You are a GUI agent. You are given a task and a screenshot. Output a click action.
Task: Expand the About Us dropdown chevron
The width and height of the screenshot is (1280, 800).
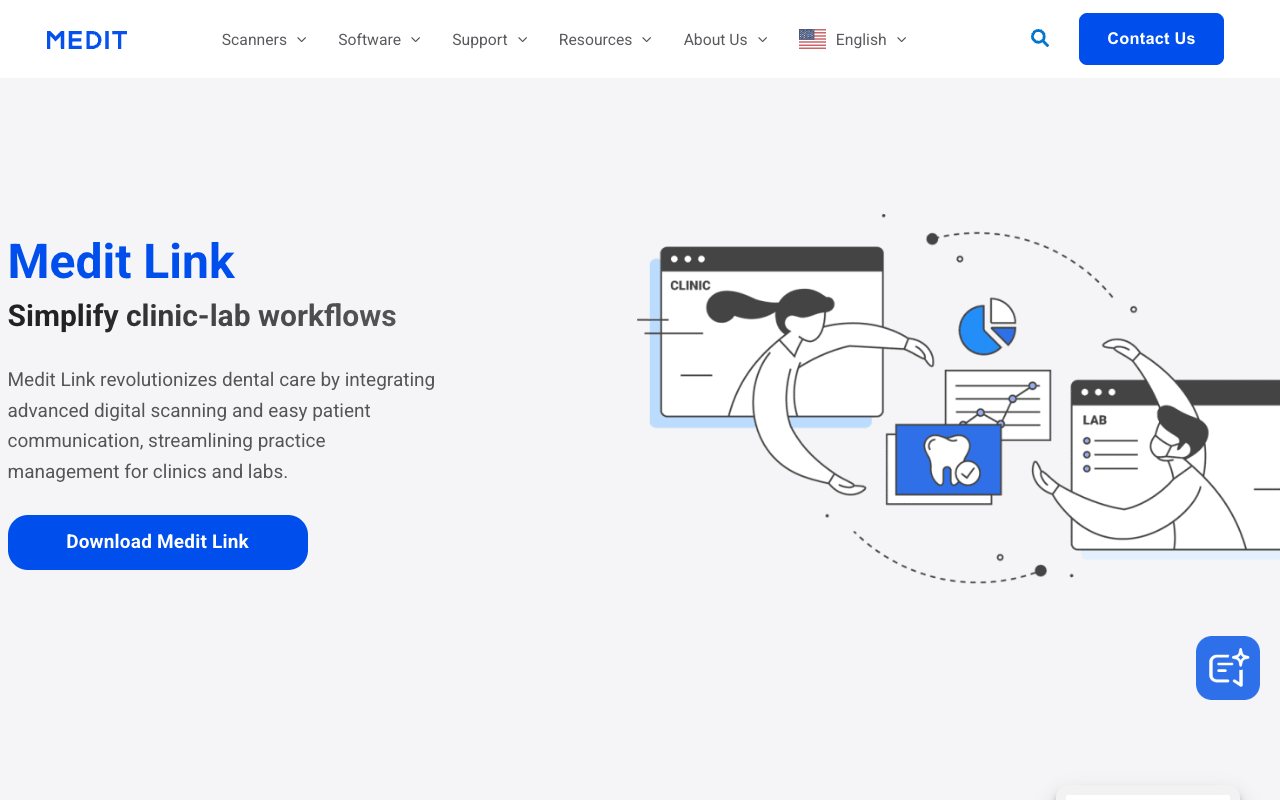click(762, 40)
